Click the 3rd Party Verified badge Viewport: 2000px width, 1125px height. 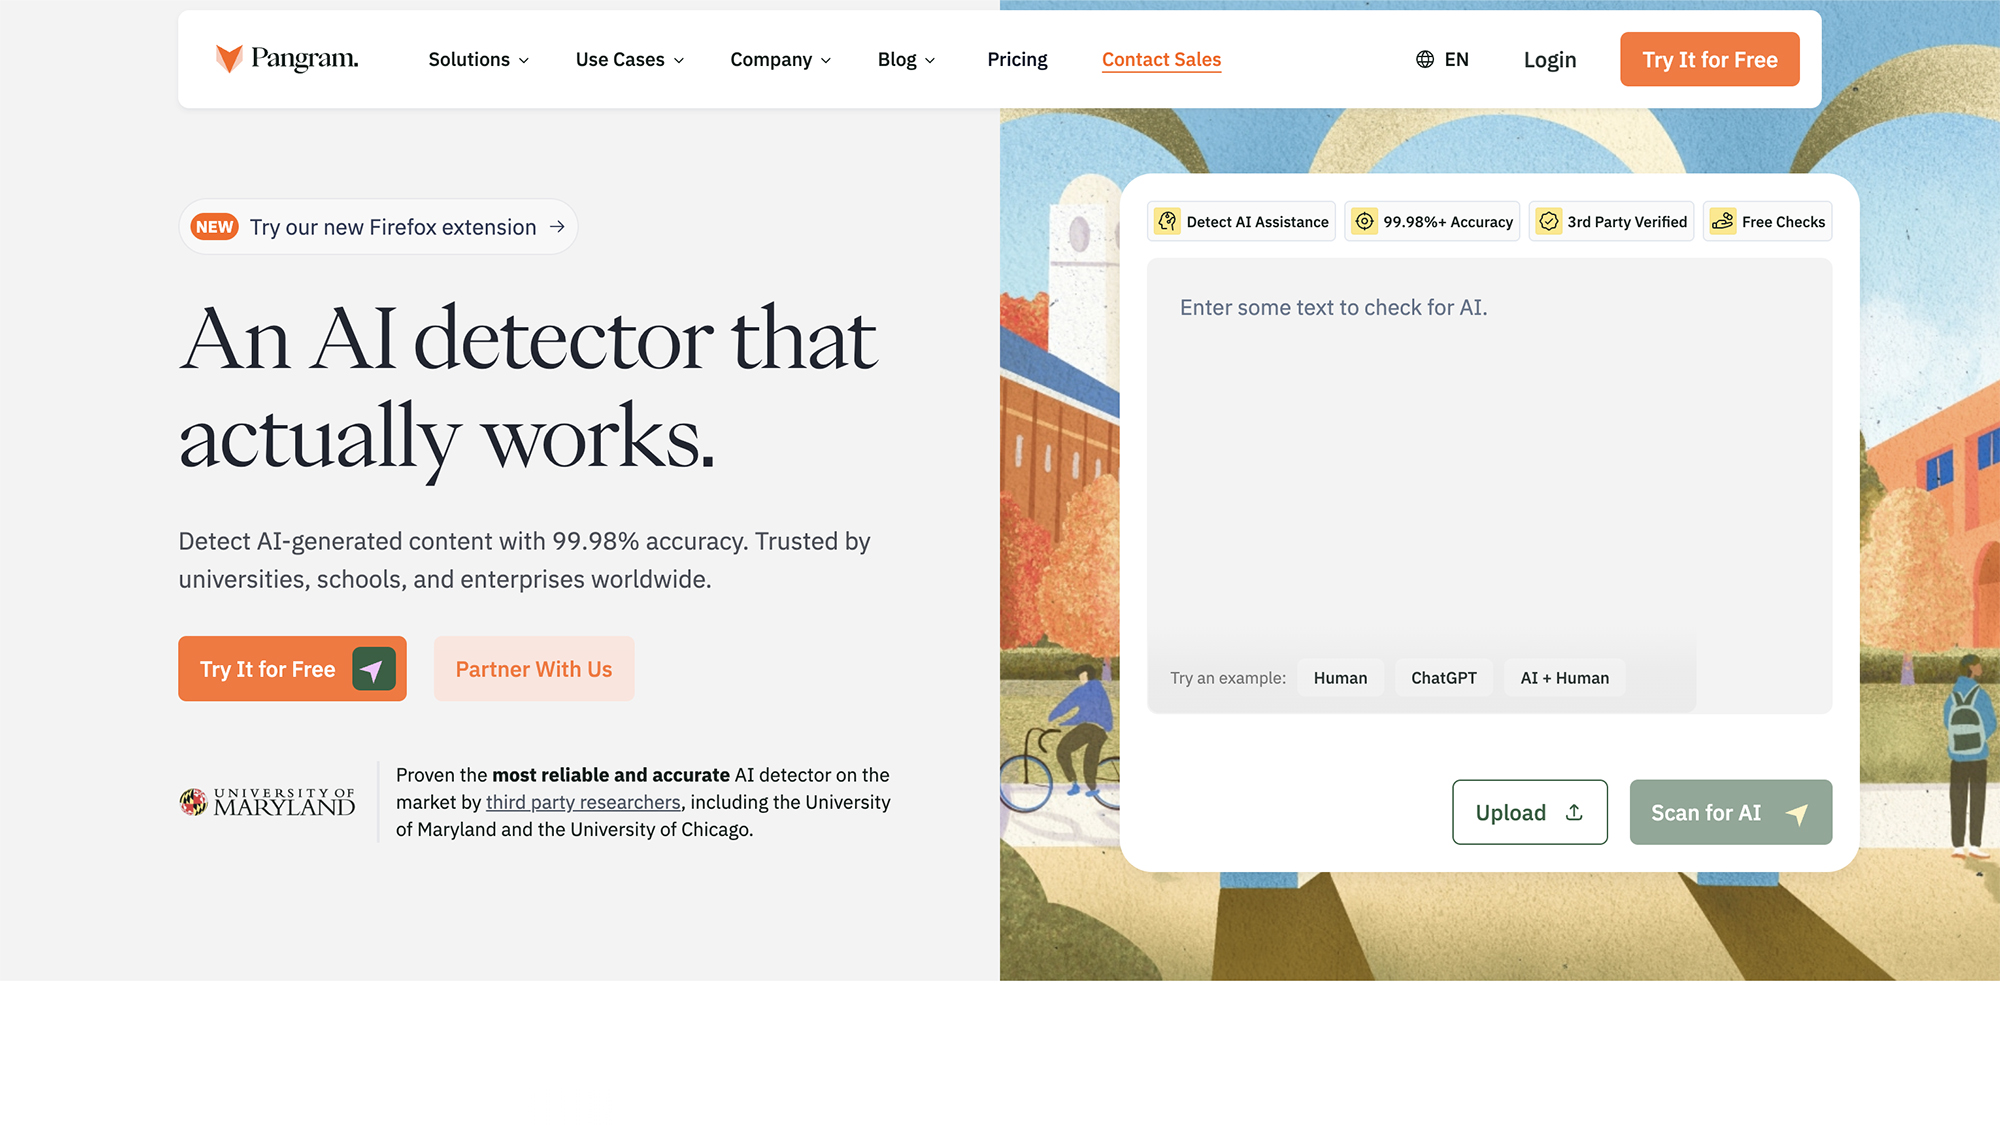[x=1611, y=221]
